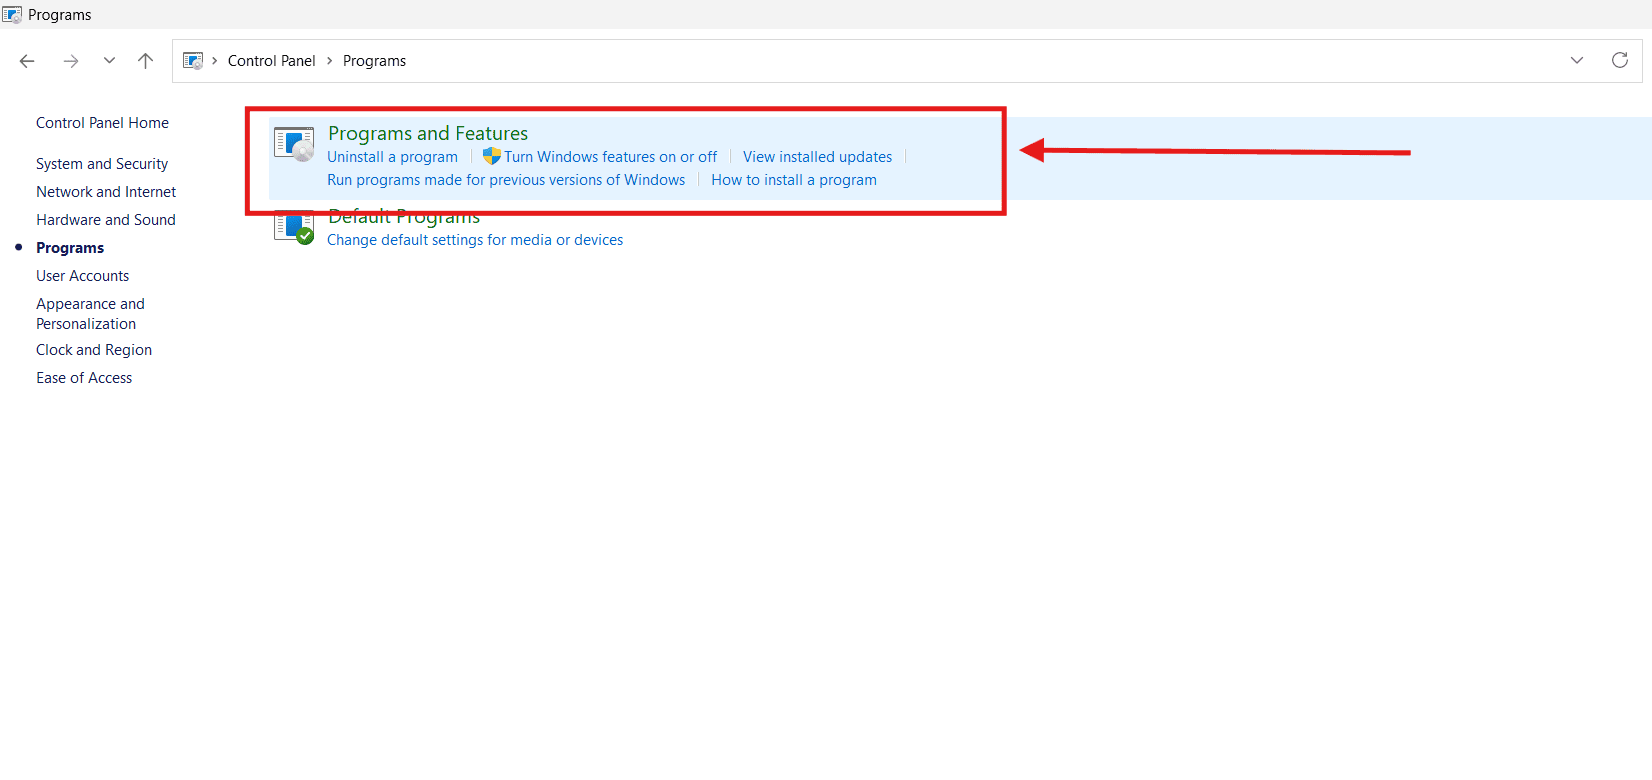Open the recent locations chevron

point(109,61)
